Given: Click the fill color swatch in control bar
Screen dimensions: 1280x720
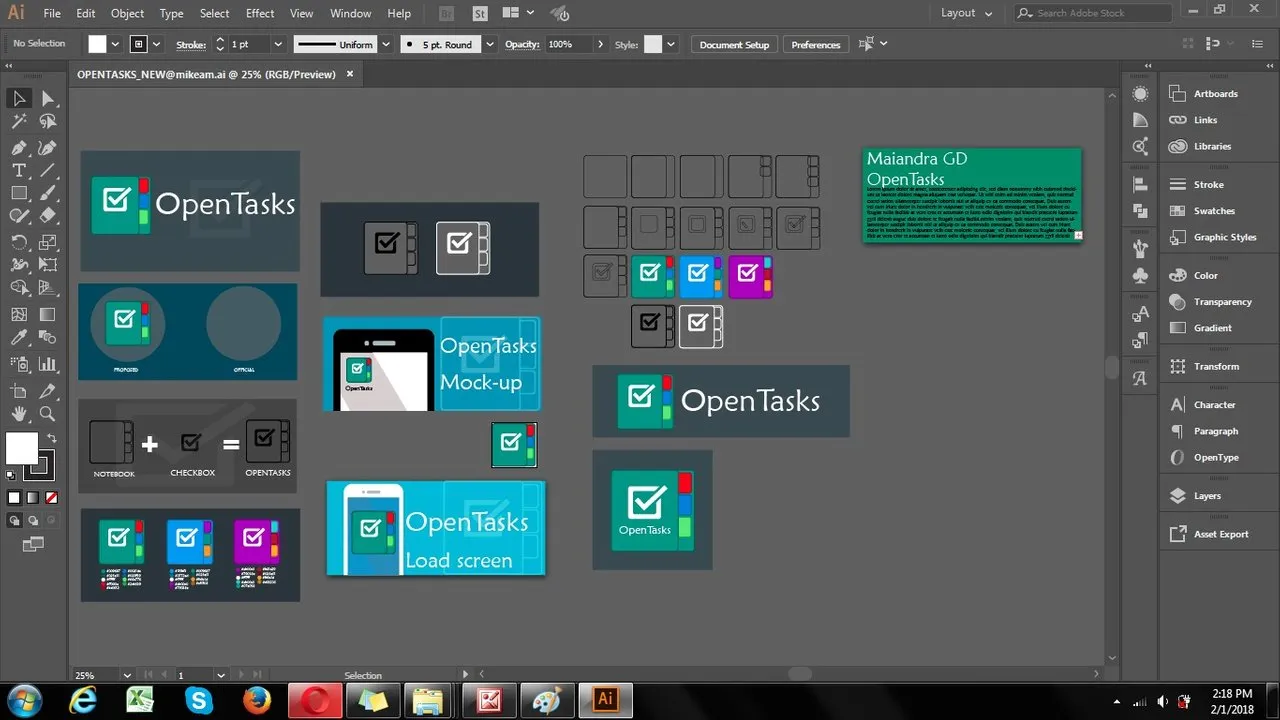Looking at the screenshot, I should (x=97, y=44).
